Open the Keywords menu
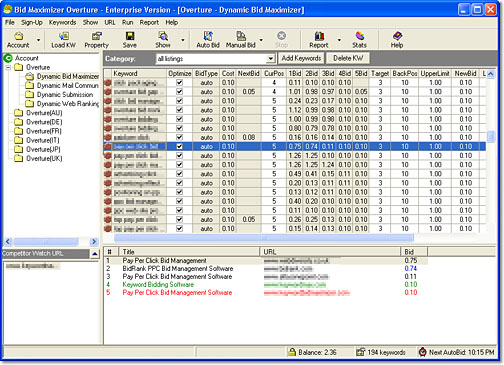This screenshot has width=504, height=365. click(62, 23)
